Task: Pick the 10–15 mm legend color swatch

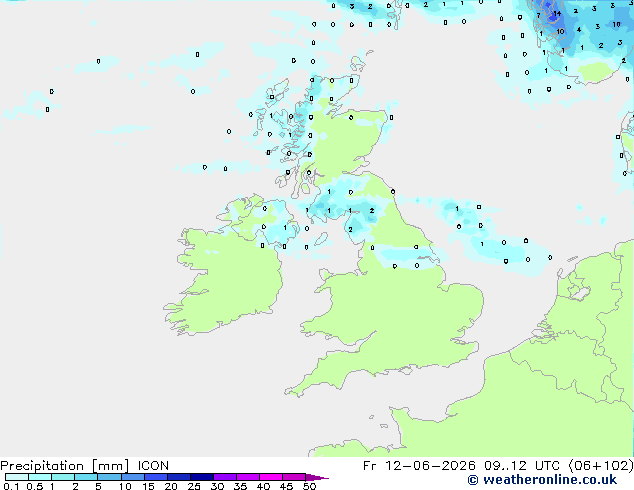Action: coord(133,477)
